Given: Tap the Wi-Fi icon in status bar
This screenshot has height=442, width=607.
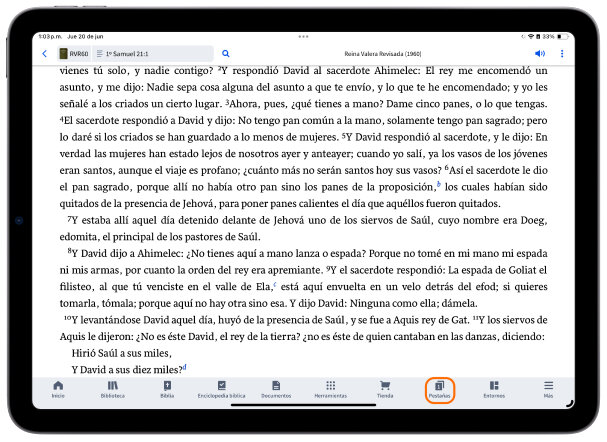Looking at the screenshot, I should click(x=531, y=36).
